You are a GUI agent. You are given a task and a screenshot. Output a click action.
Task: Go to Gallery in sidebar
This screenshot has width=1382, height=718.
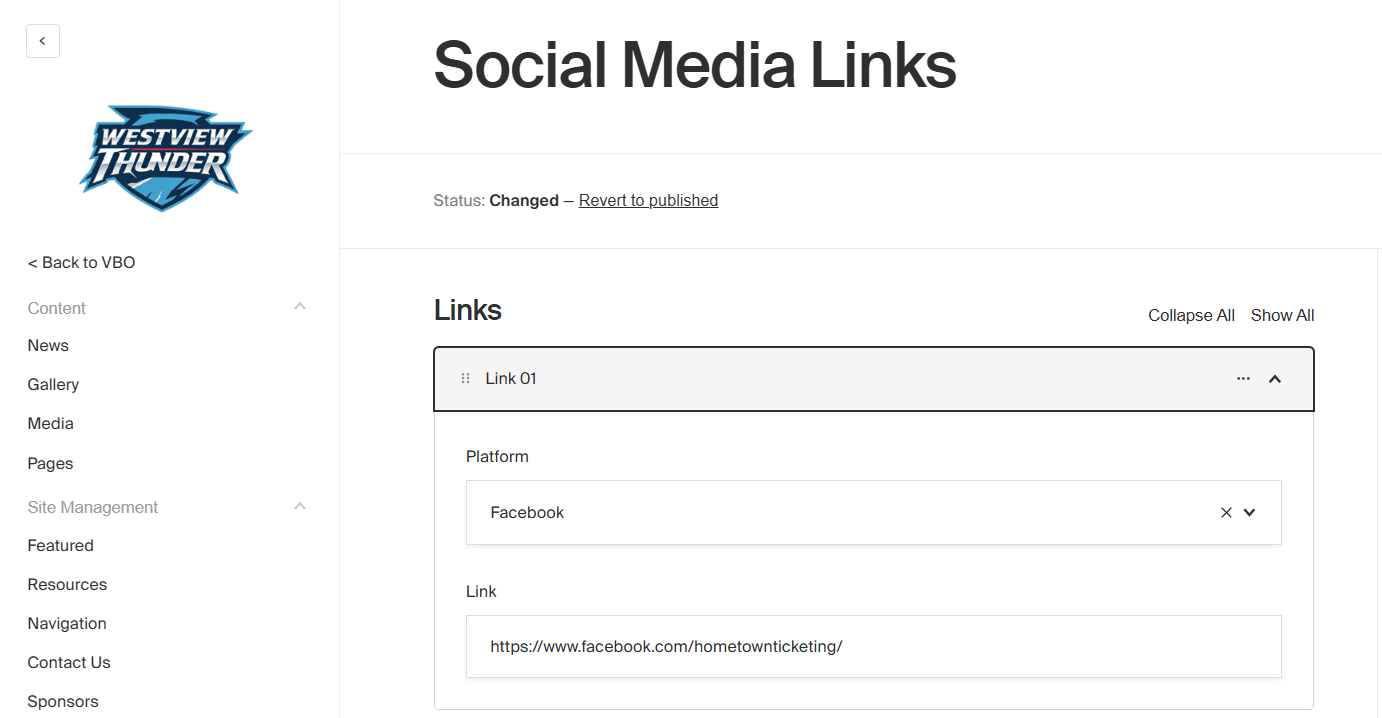point(53,385)
